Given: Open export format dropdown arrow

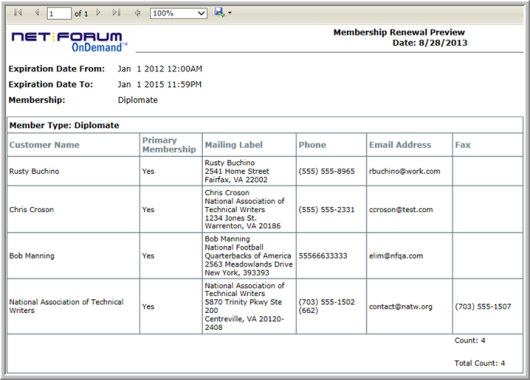Looking at the screenshot, I should coord(230,13).
